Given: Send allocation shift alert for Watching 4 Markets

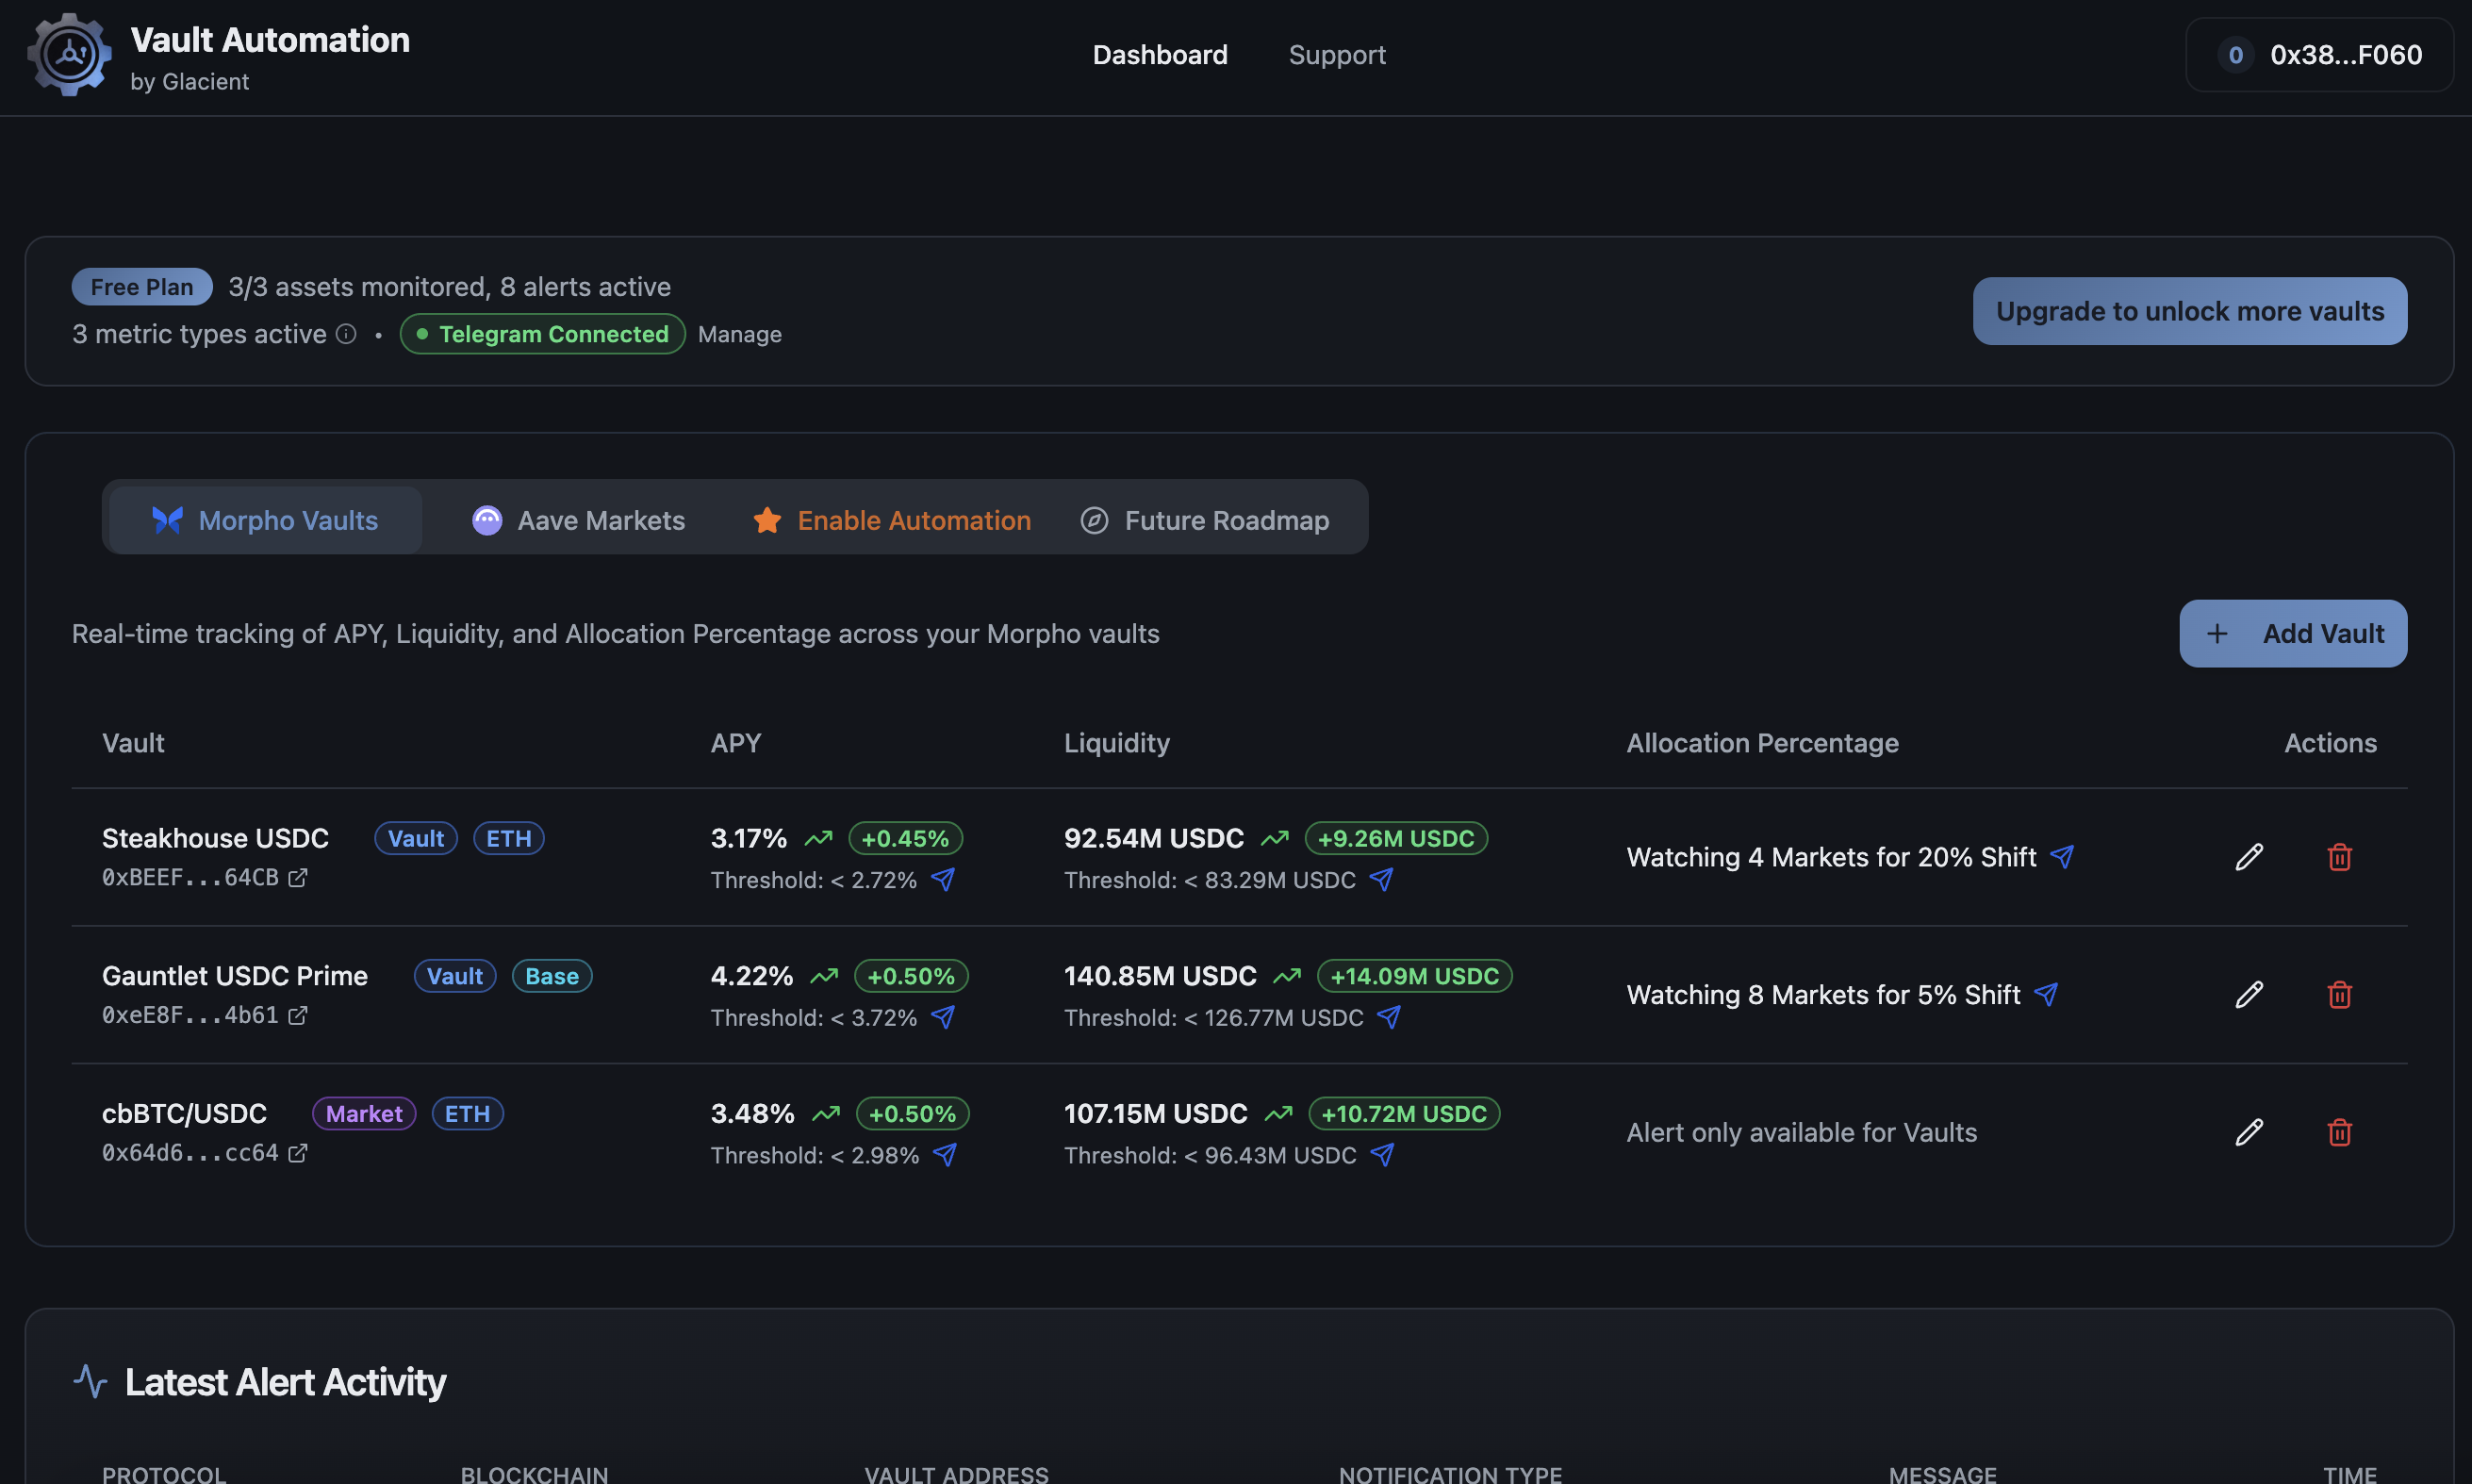Looking at the screenshot, I should (2062, 857).
